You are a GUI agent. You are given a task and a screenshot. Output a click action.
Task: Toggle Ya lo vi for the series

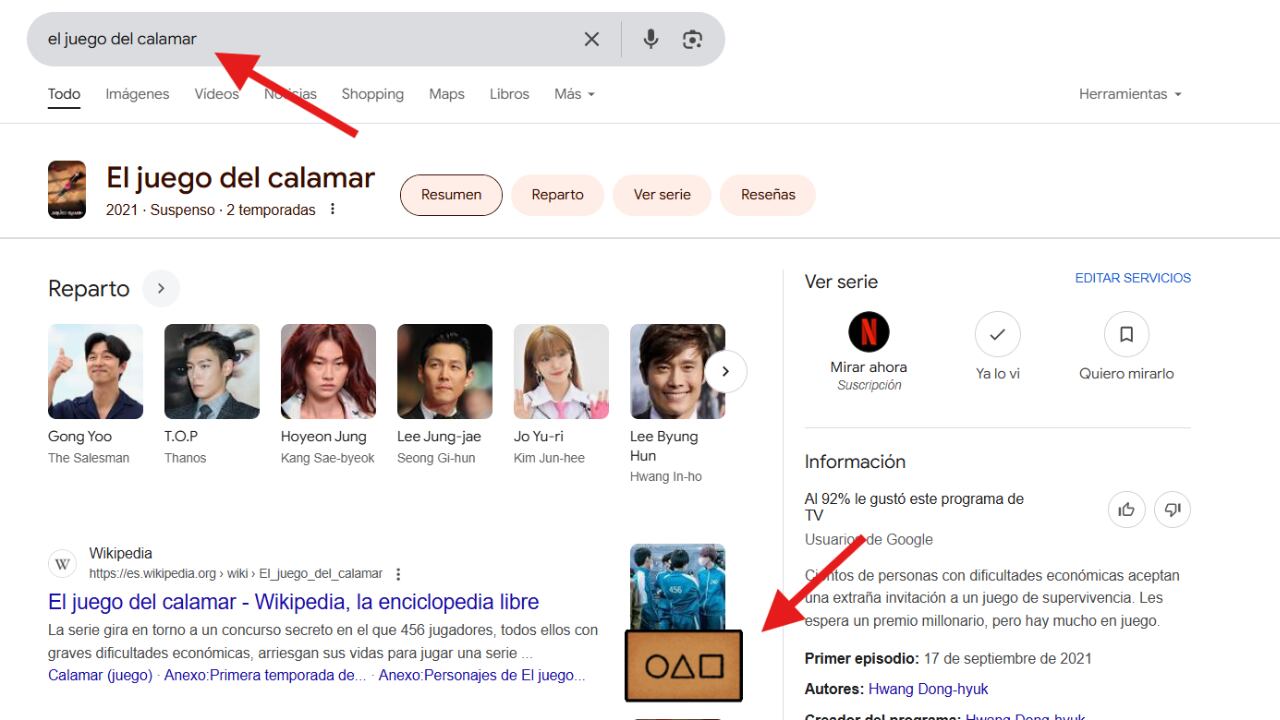click(x=997, y=333)
